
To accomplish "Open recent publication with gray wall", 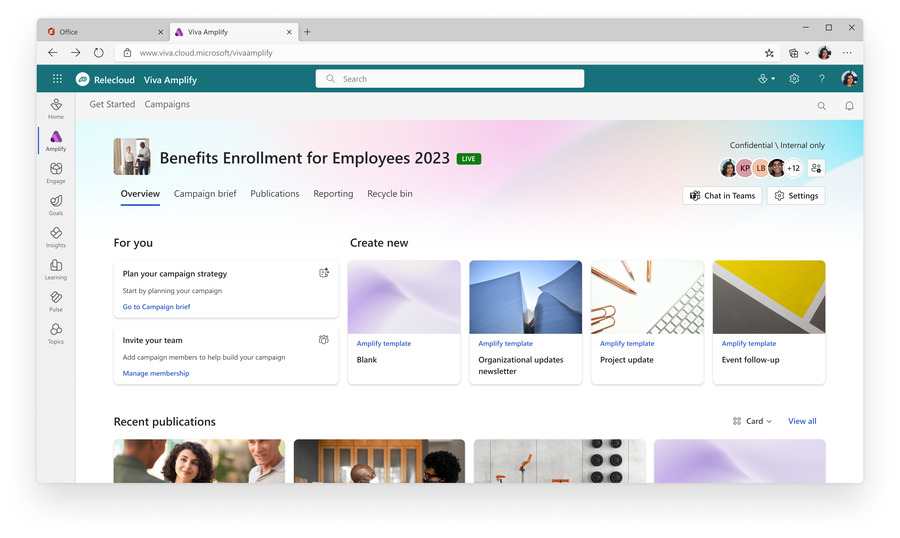I will 560,461.
